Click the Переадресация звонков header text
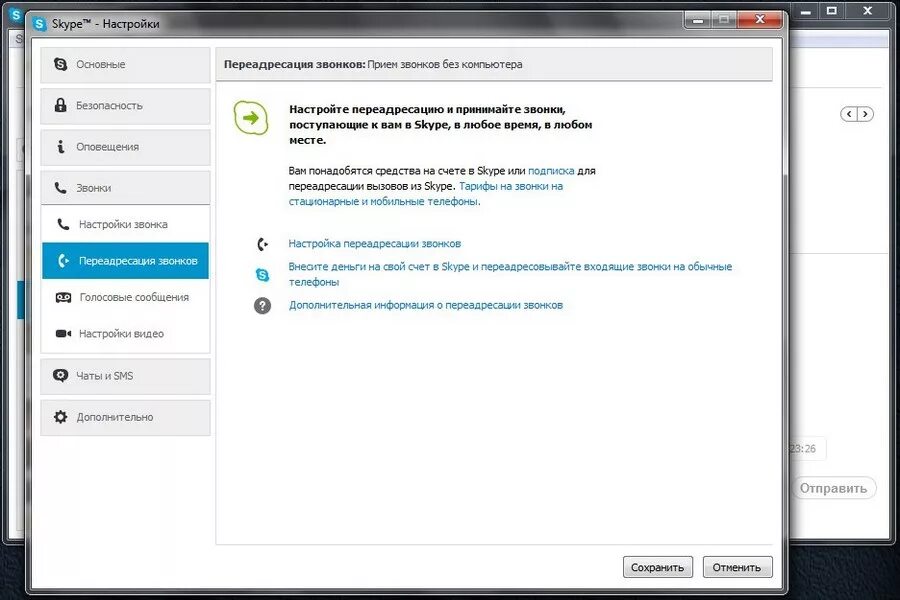The height and width of the screenshot is (600, 900). click(294, 64)
